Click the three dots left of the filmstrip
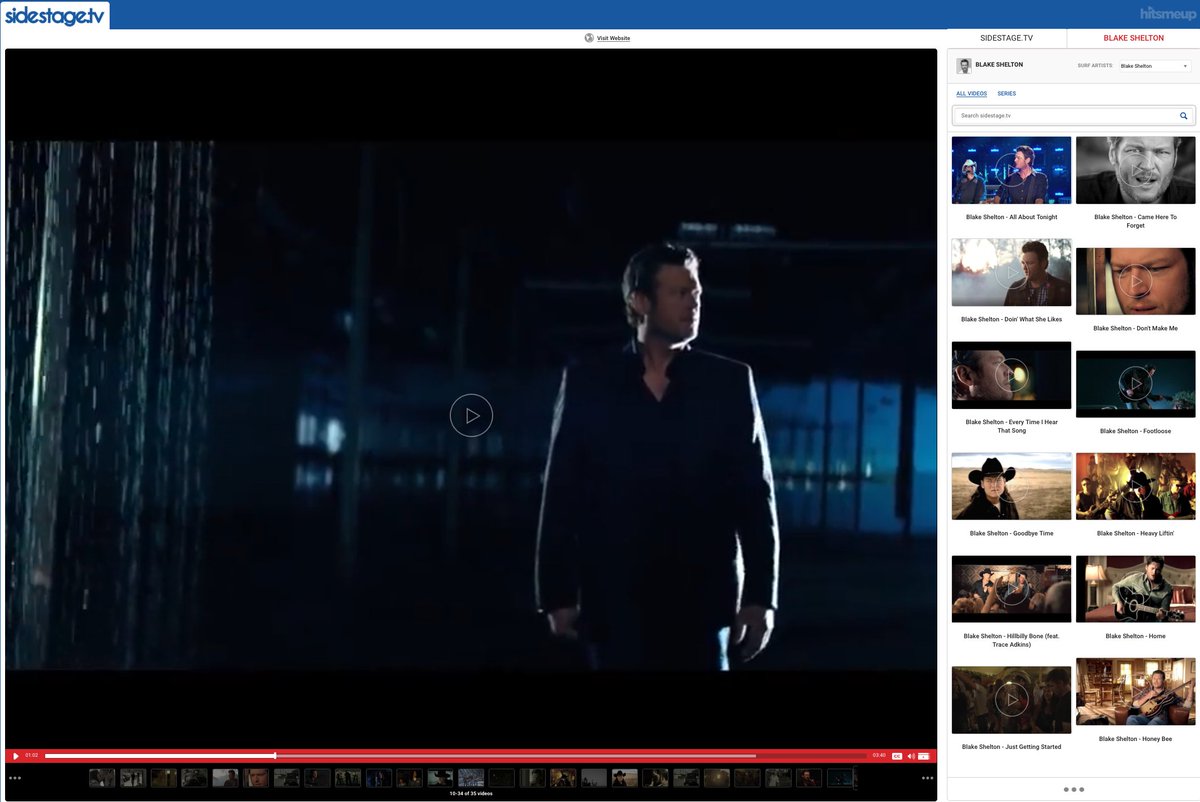 click(15, 777)
